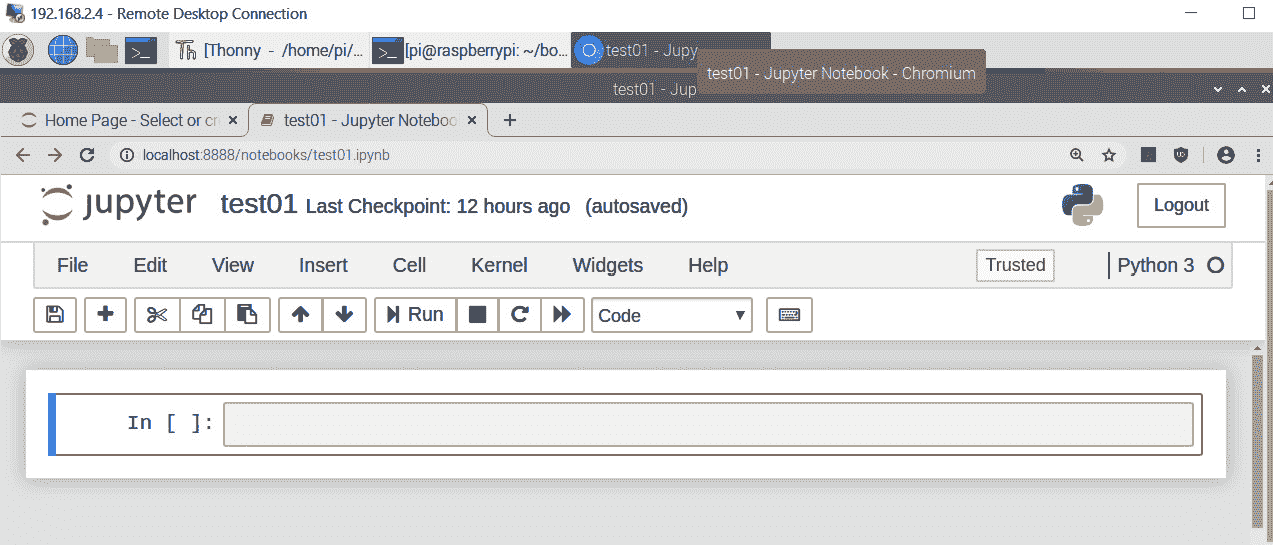Close the Home Page browser tab
1273x545 pixels.
click(233, 120)
